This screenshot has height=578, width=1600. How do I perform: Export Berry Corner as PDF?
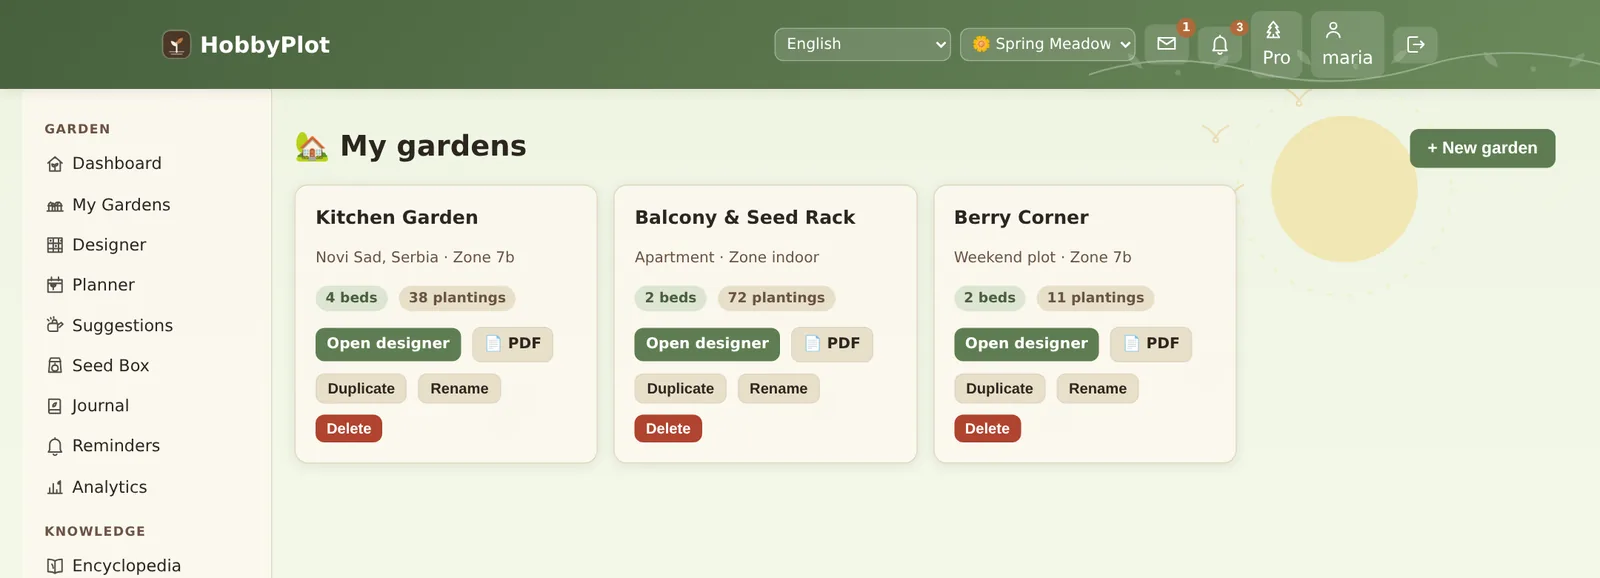(1151, 344)
